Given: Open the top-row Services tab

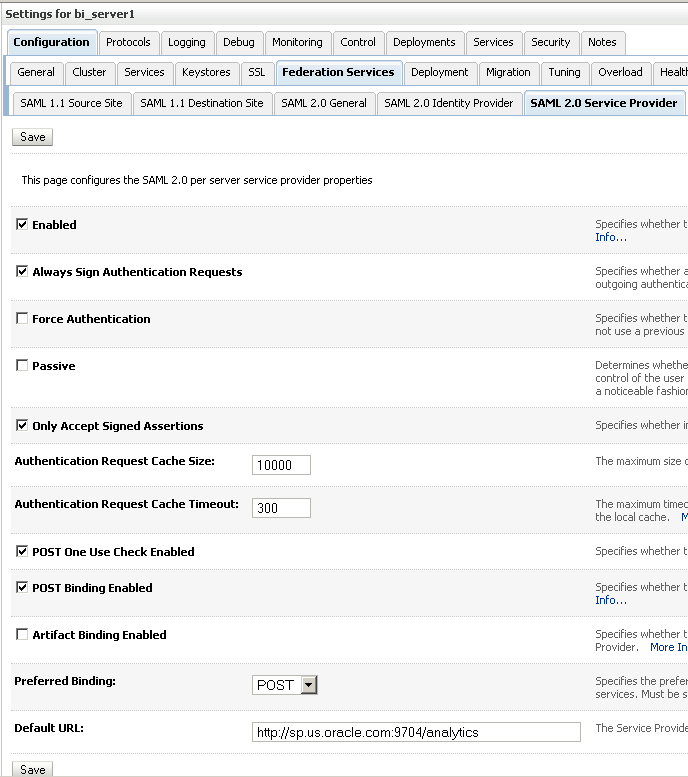Looking at the screenshot, I should coord(493,43).
